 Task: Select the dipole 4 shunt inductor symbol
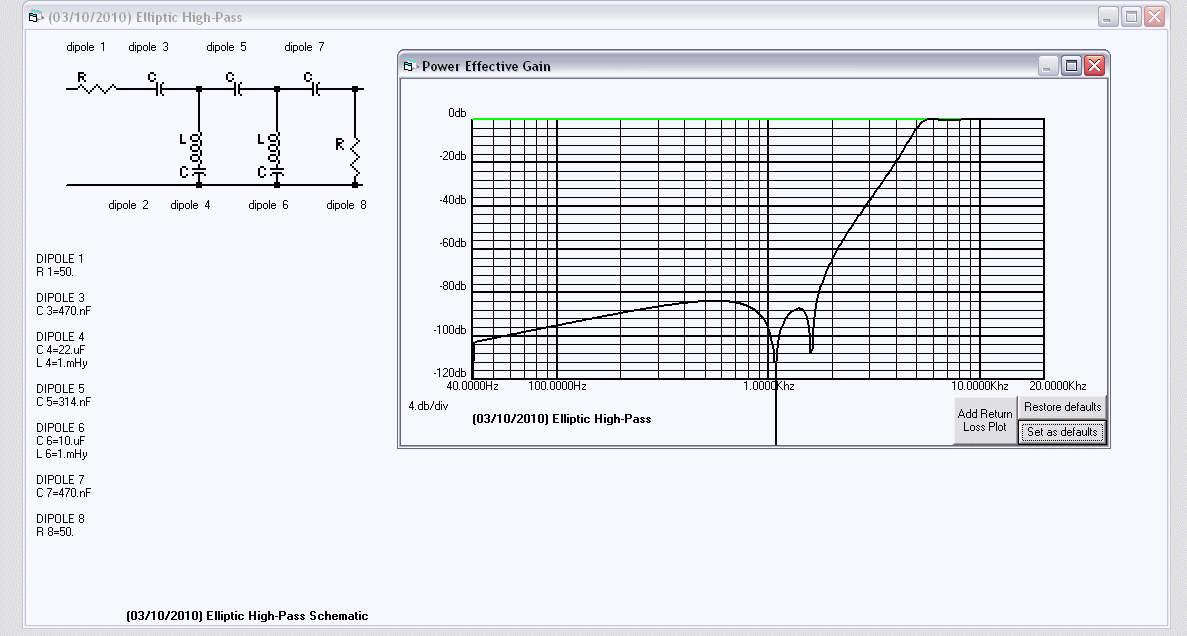click(x=194, y=148)
